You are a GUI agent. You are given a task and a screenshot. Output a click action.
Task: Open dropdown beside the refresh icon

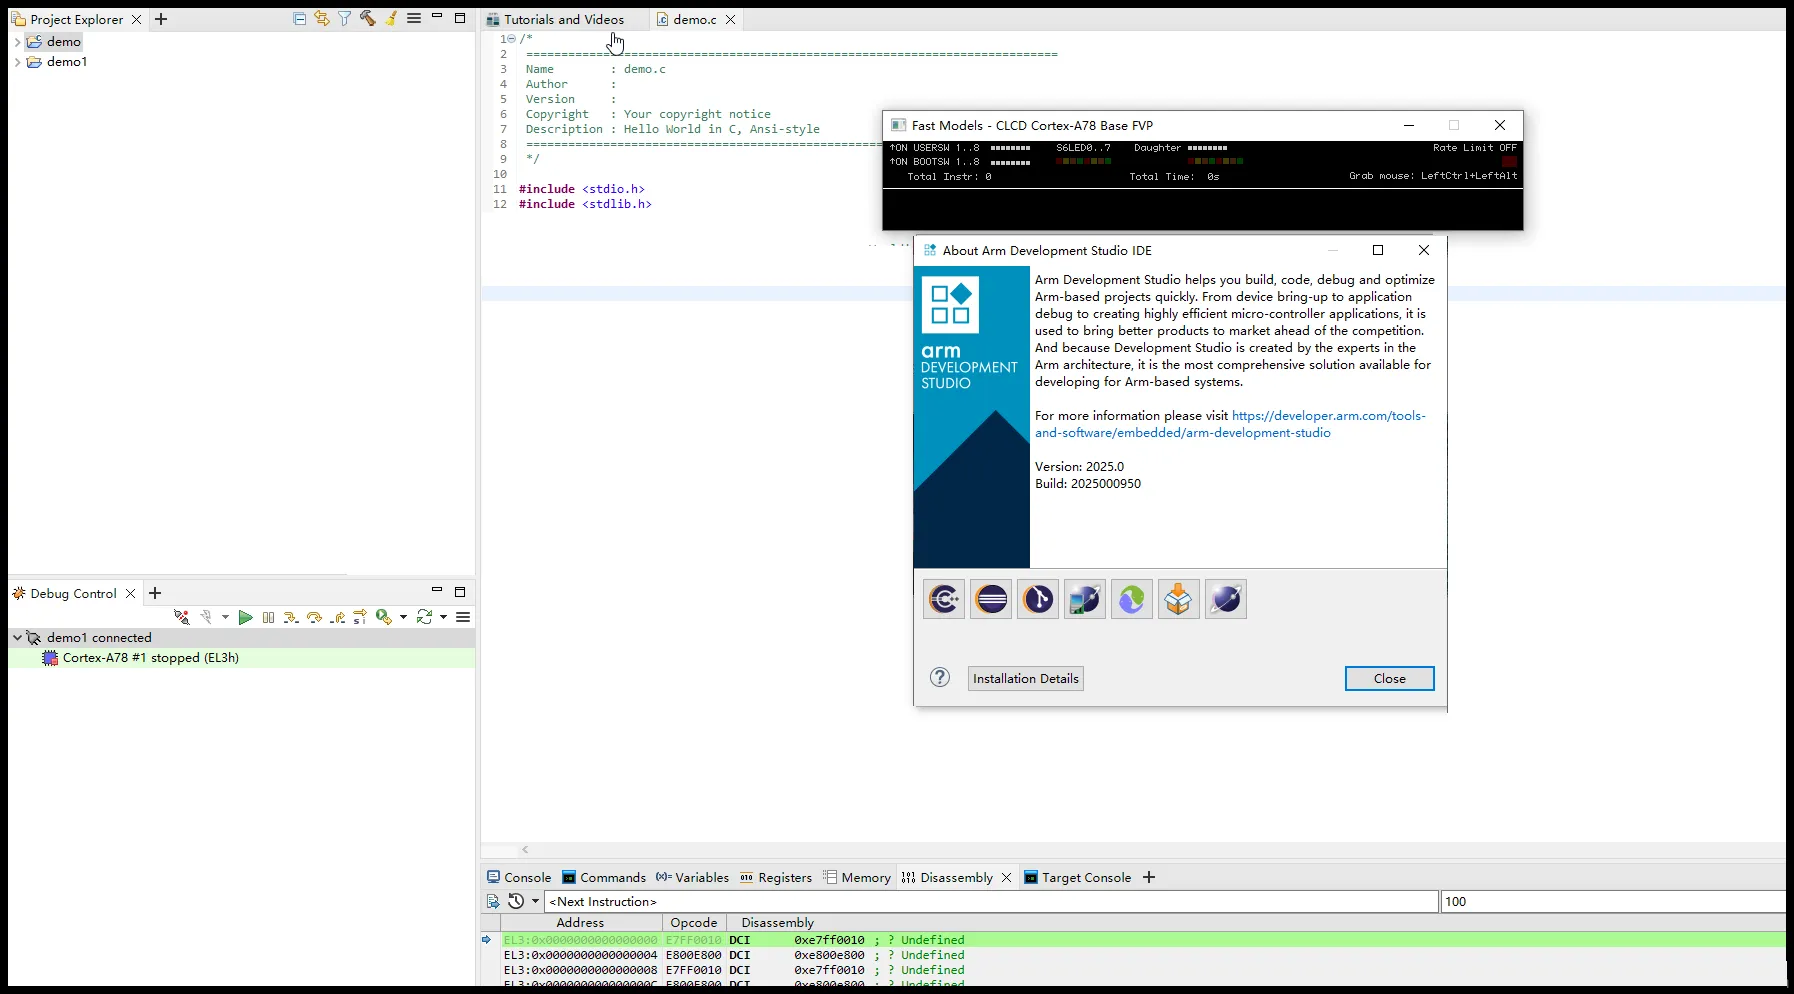tap(443, 618)
